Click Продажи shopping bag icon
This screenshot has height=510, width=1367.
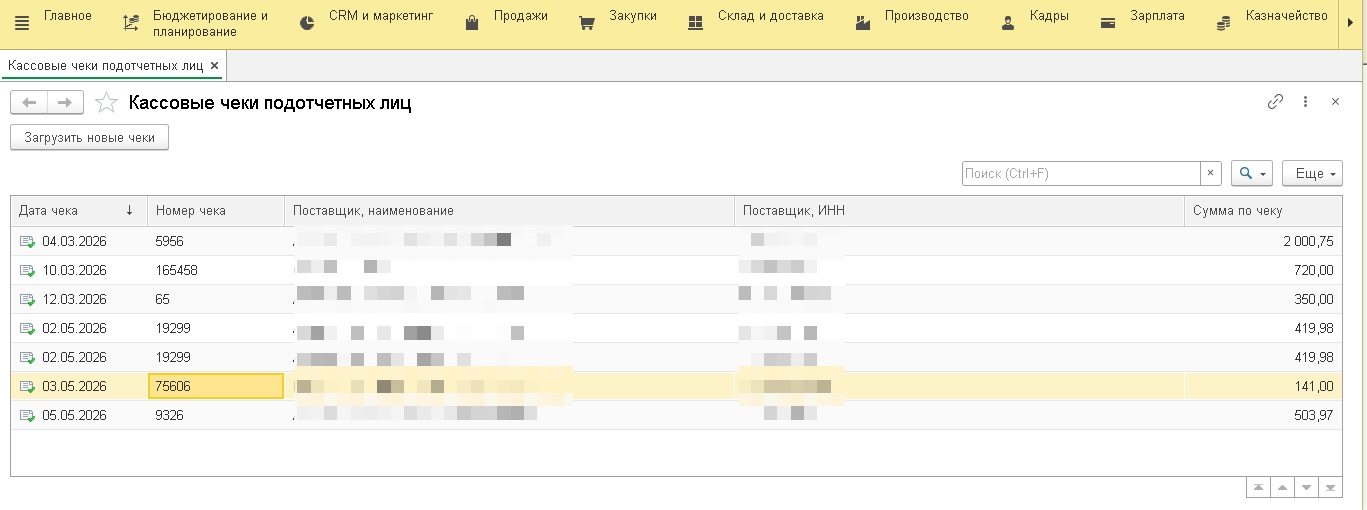[472, 23]
